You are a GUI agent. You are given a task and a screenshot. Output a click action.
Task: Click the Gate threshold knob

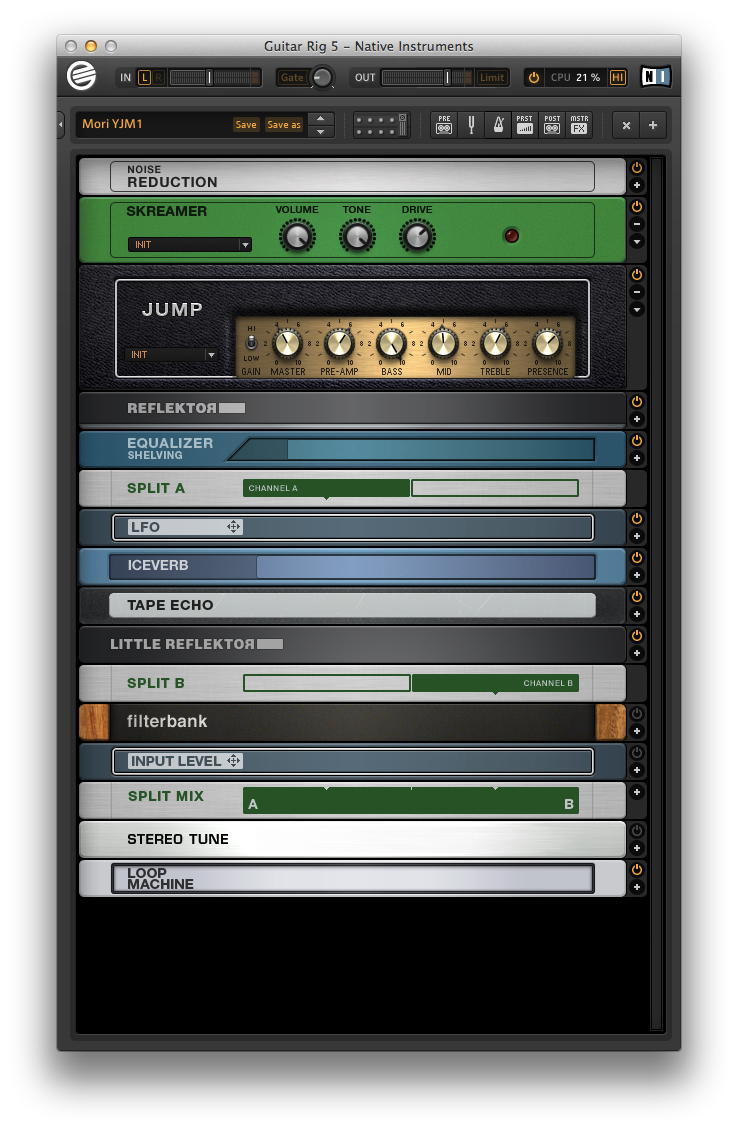pyautogui.click(x=321, y=77)
